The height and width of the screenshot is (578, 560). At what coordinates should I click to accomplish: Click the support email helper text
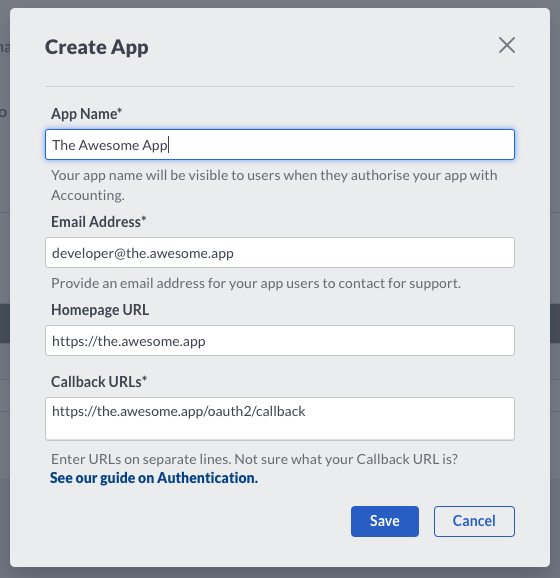(256, 283)
